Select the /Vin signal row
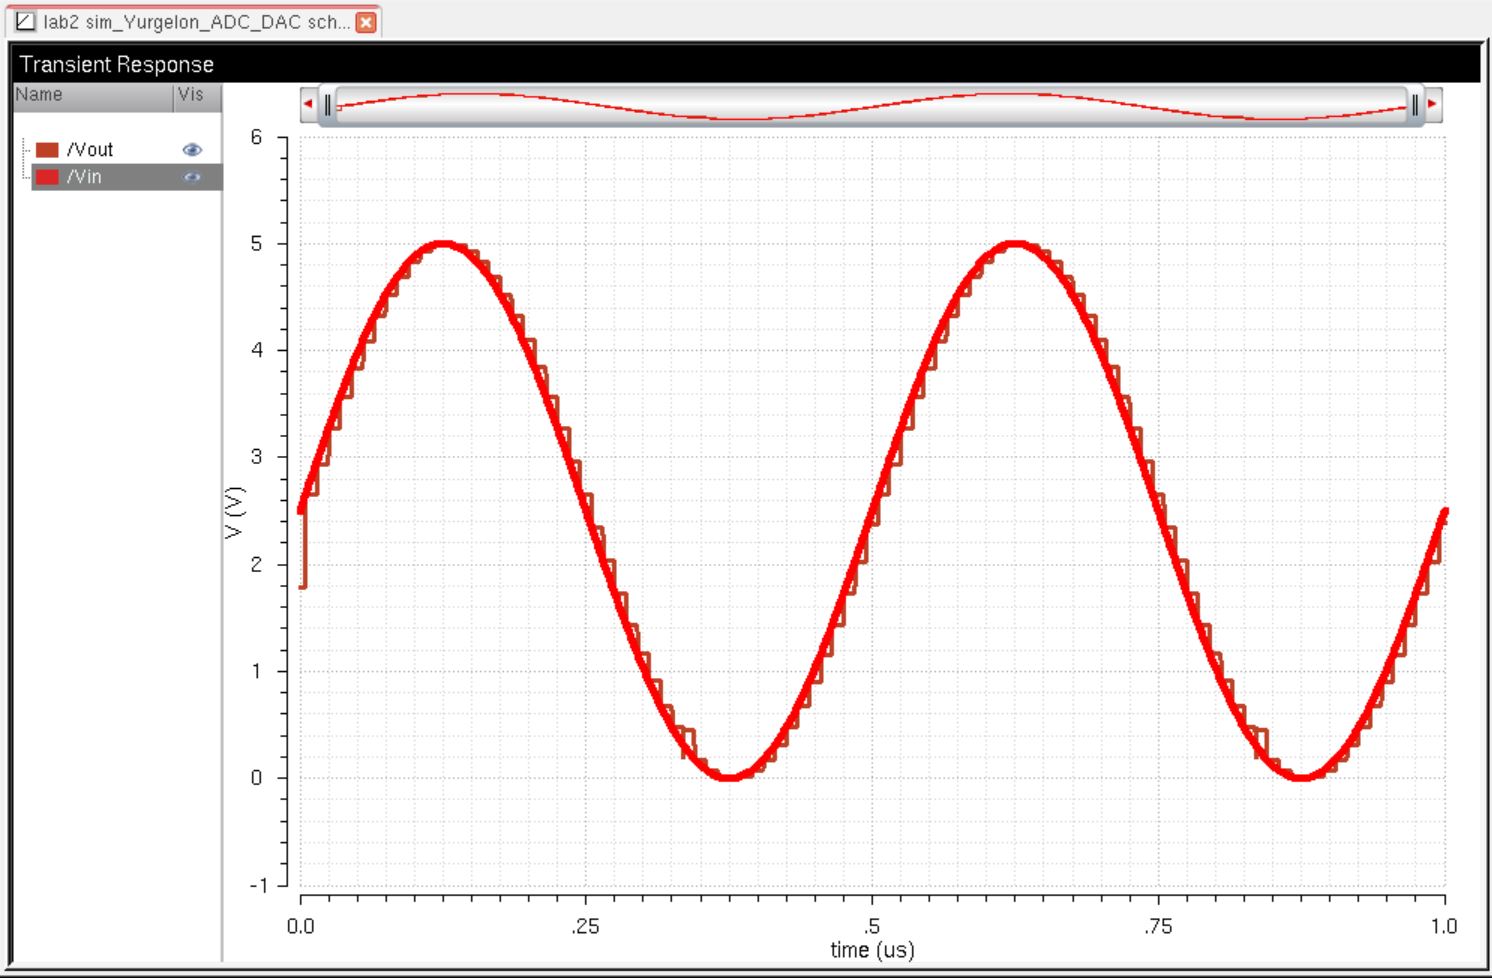 (x=127, y=177)
